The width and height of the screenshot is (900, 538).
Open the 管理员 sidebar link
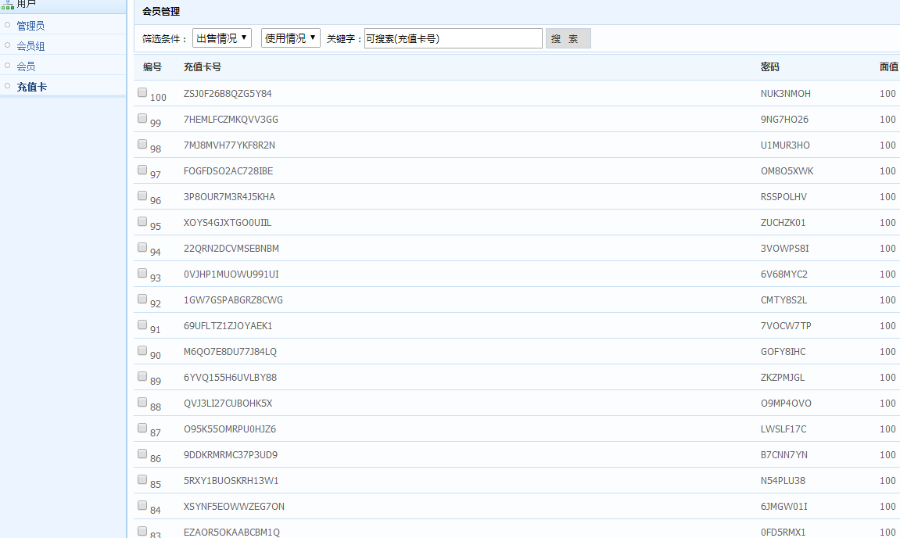[x=30, y=26]
